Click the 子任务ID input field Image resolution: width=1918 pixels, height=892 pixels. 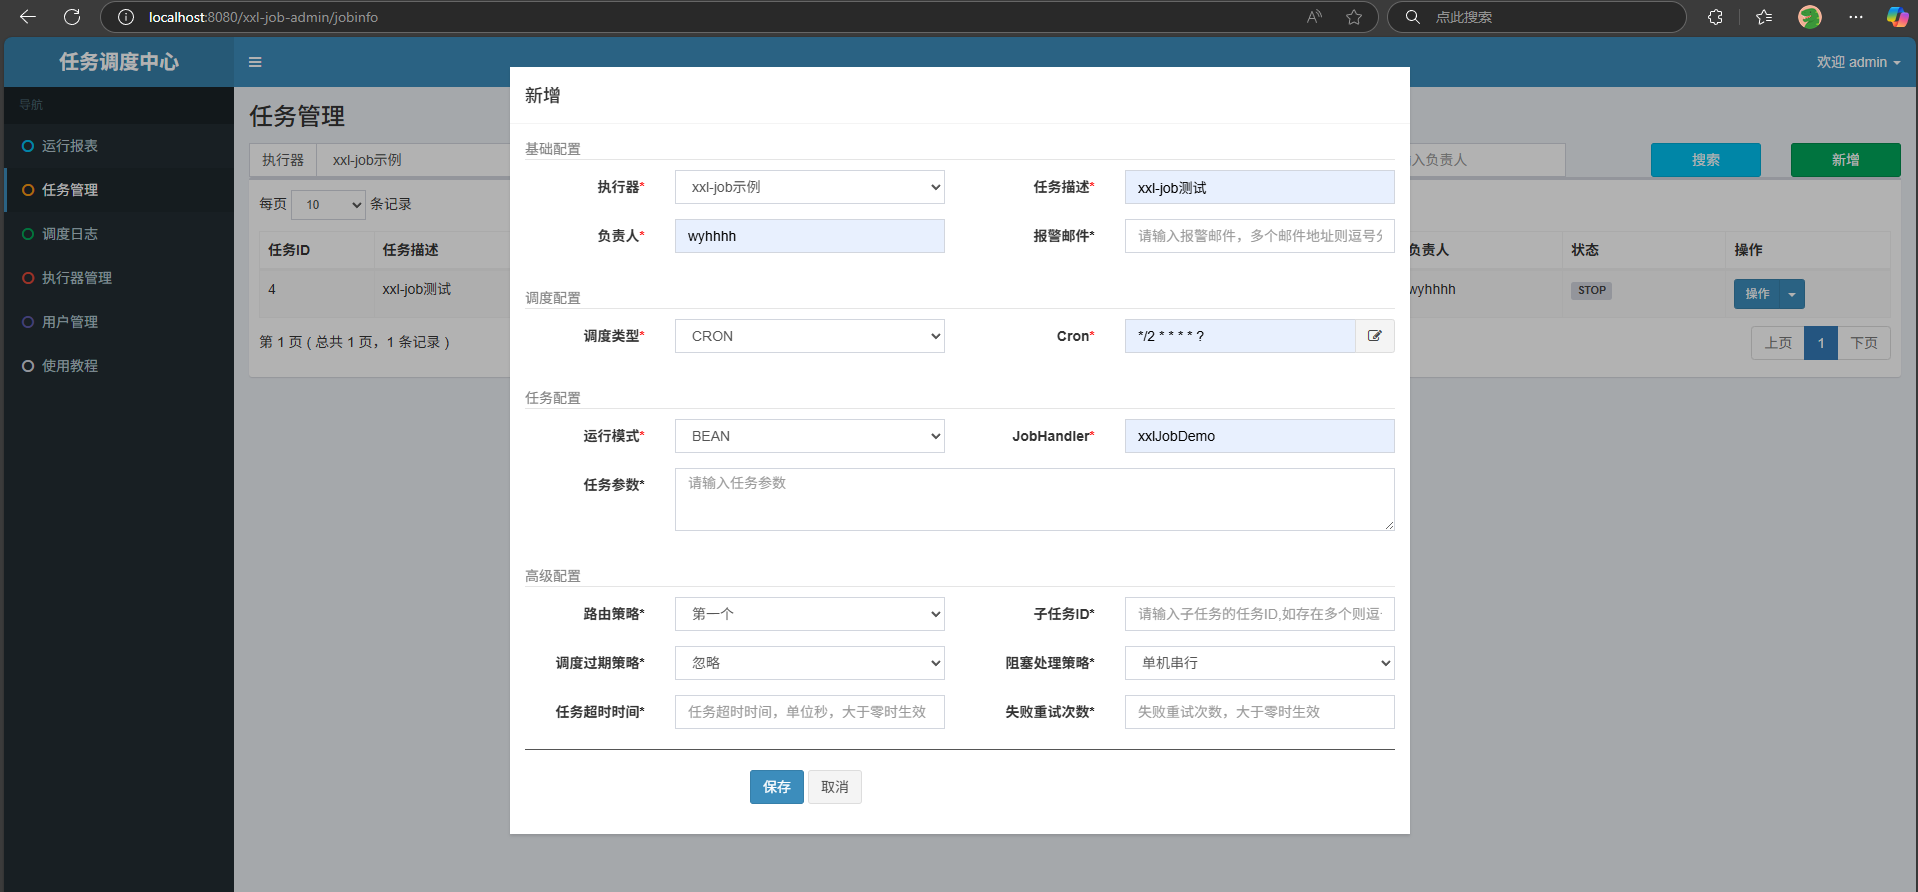pos(1260,614)
